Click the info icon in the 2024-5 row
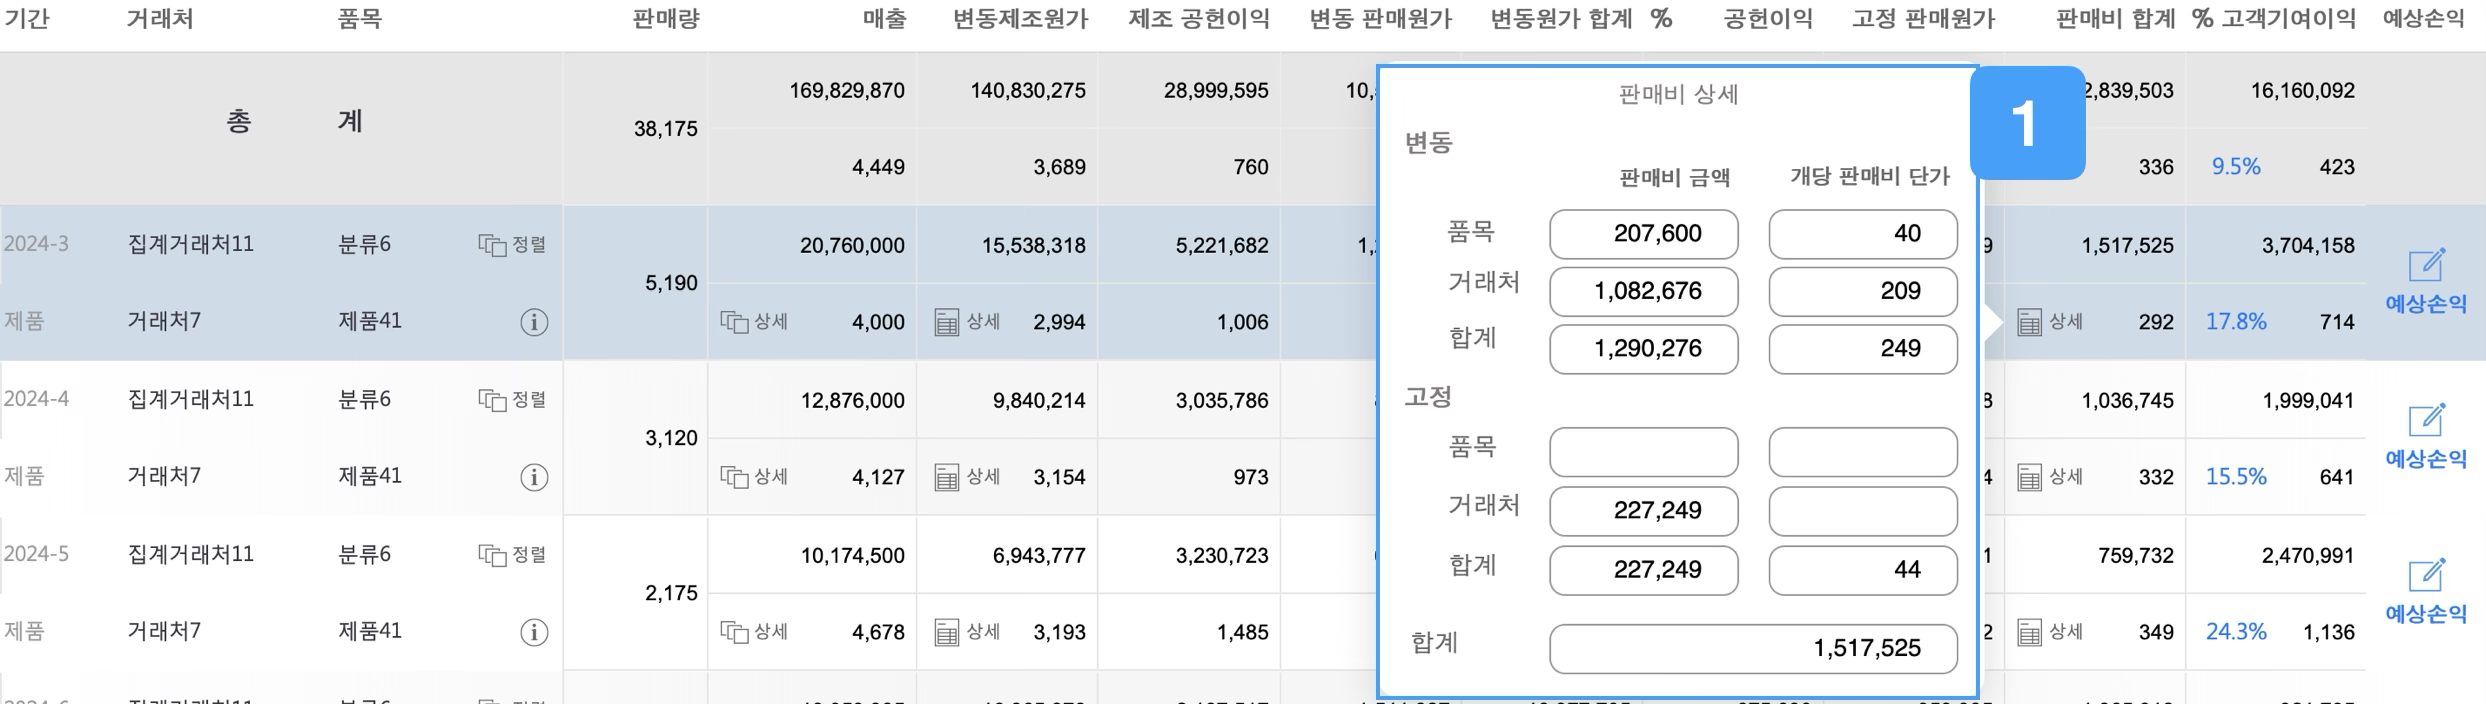The height and width of the screenshot is (704, 2486). click(x=534, y=632)
